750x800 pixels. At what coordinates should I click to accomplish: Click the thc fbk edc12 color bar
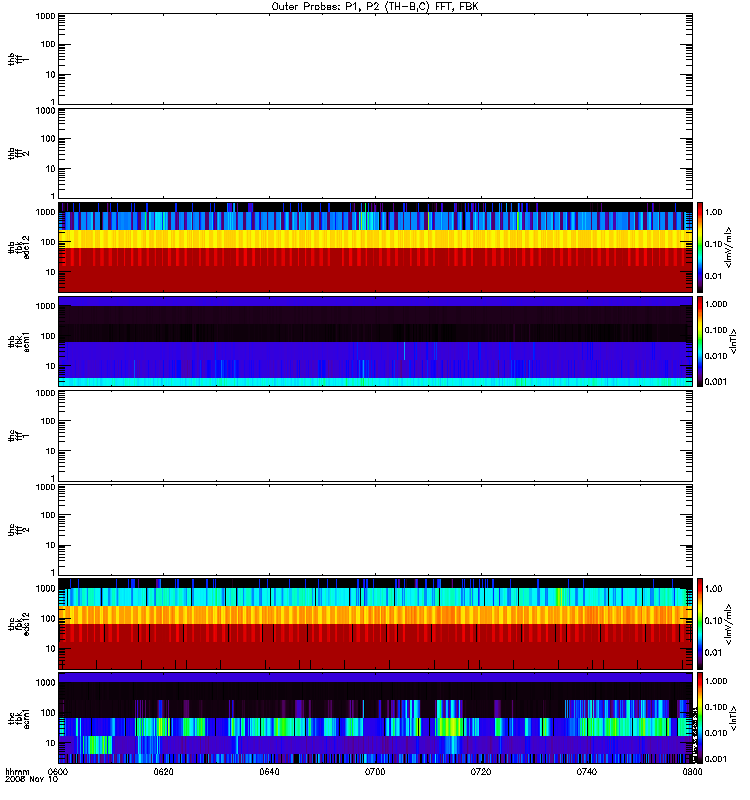(700, 624)
